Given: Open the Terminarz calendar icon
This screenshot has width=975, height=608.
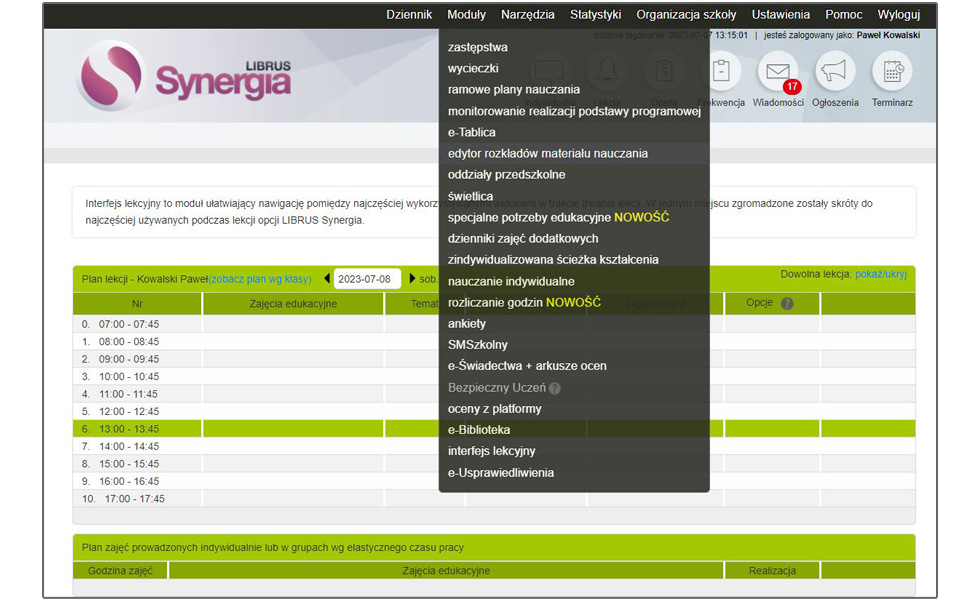Looking at the screenshot, I should [x=892, y=71].
